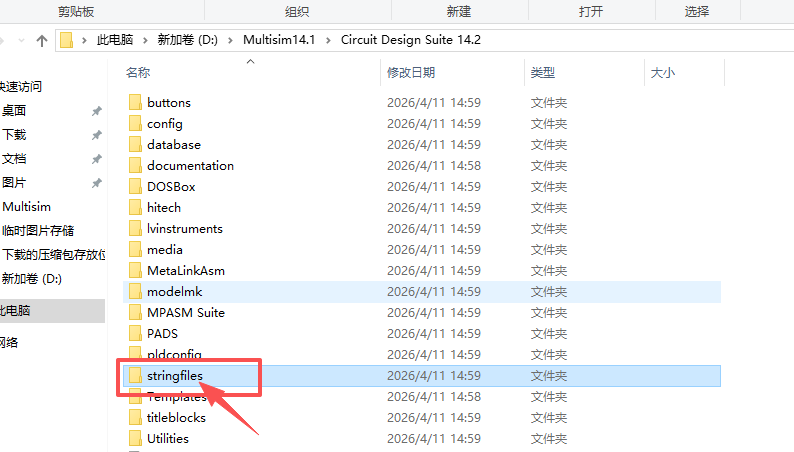Sort by 大小 column header

662,73
